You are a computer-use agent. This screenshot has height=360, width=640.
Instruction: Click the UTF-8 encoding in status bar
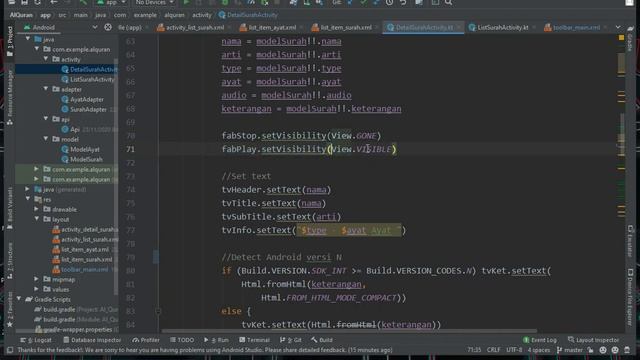point(514,350)
